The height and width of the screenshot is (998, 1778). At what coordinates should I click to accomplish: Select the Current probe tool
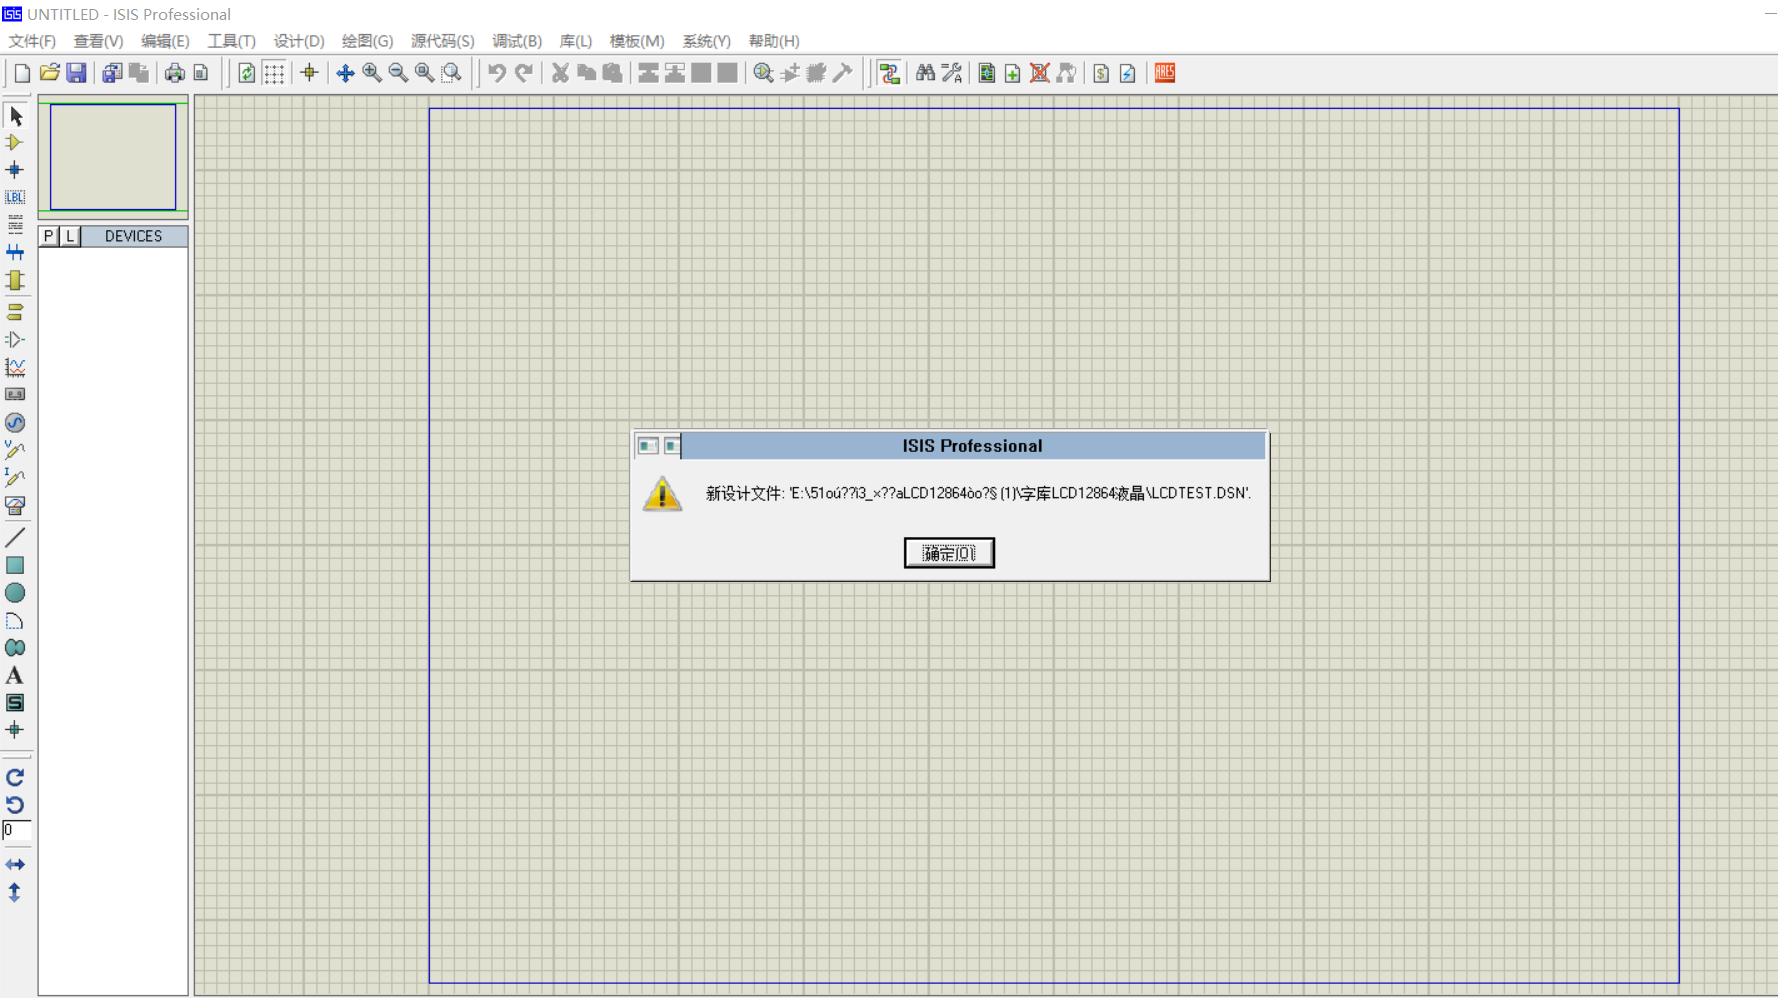pyautogui.click(x=15, y=478)
